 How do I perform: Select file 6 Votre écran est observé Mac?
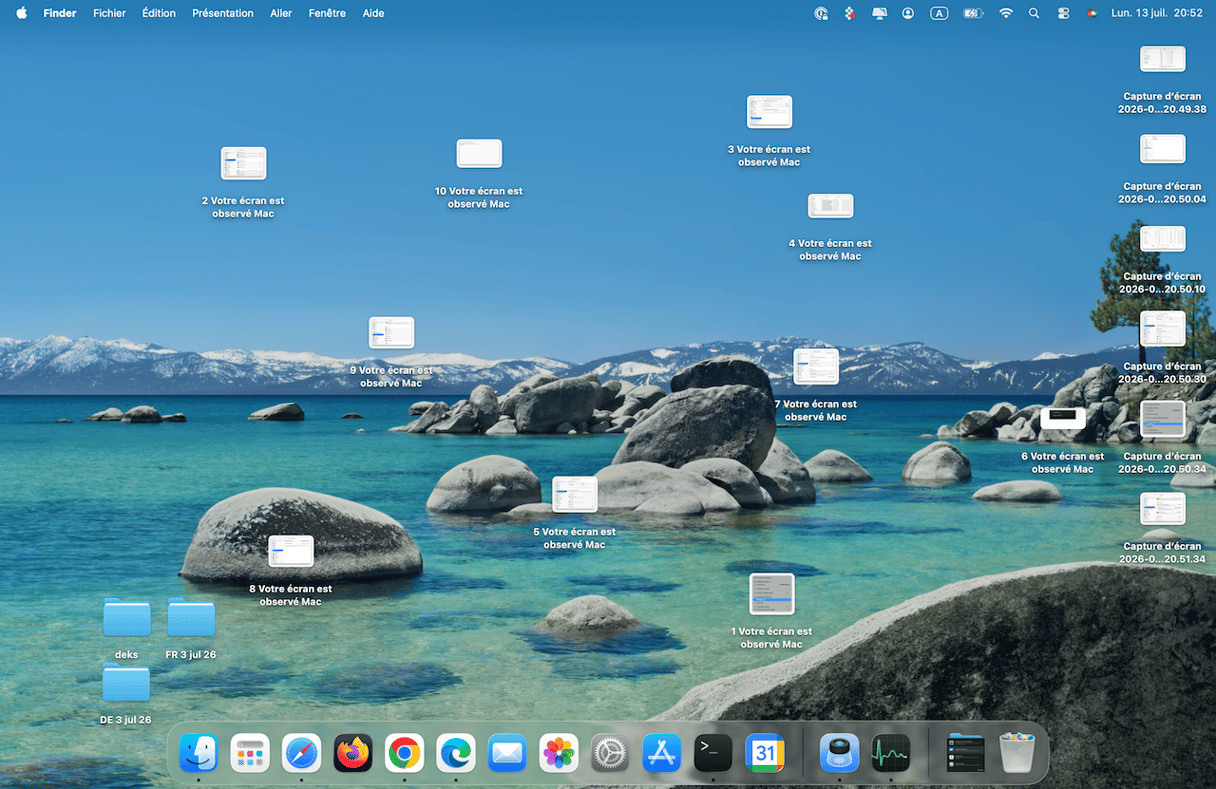(x=1063, y=419)
